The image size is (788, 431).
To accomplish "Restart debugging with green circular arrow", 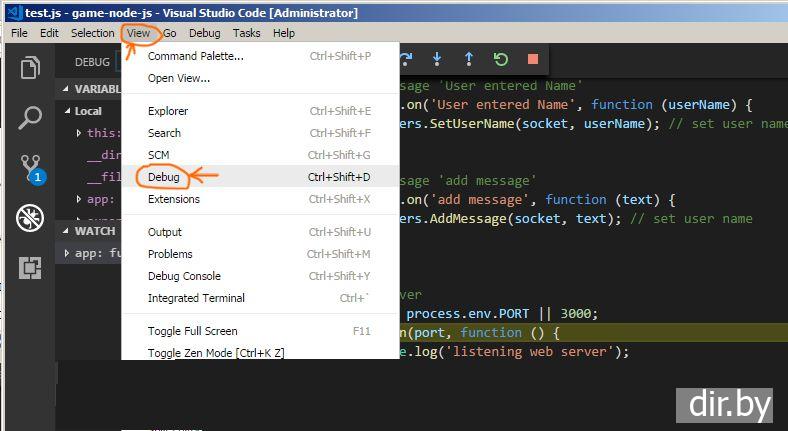I will point(501,59).
